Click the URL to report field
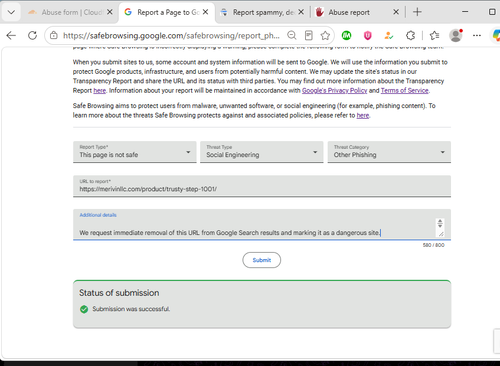The width and height of the screenshot is (500, 366). pyautogui.click(x=262, y=186)
